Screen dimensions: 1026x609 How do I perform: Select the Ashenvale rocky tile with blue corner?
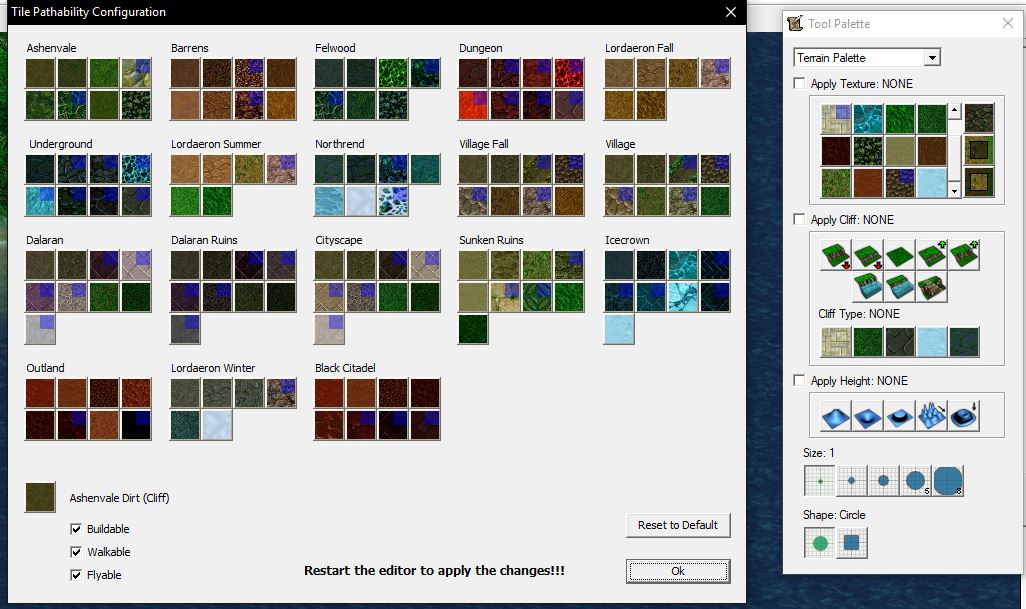(x=136, y=73)
